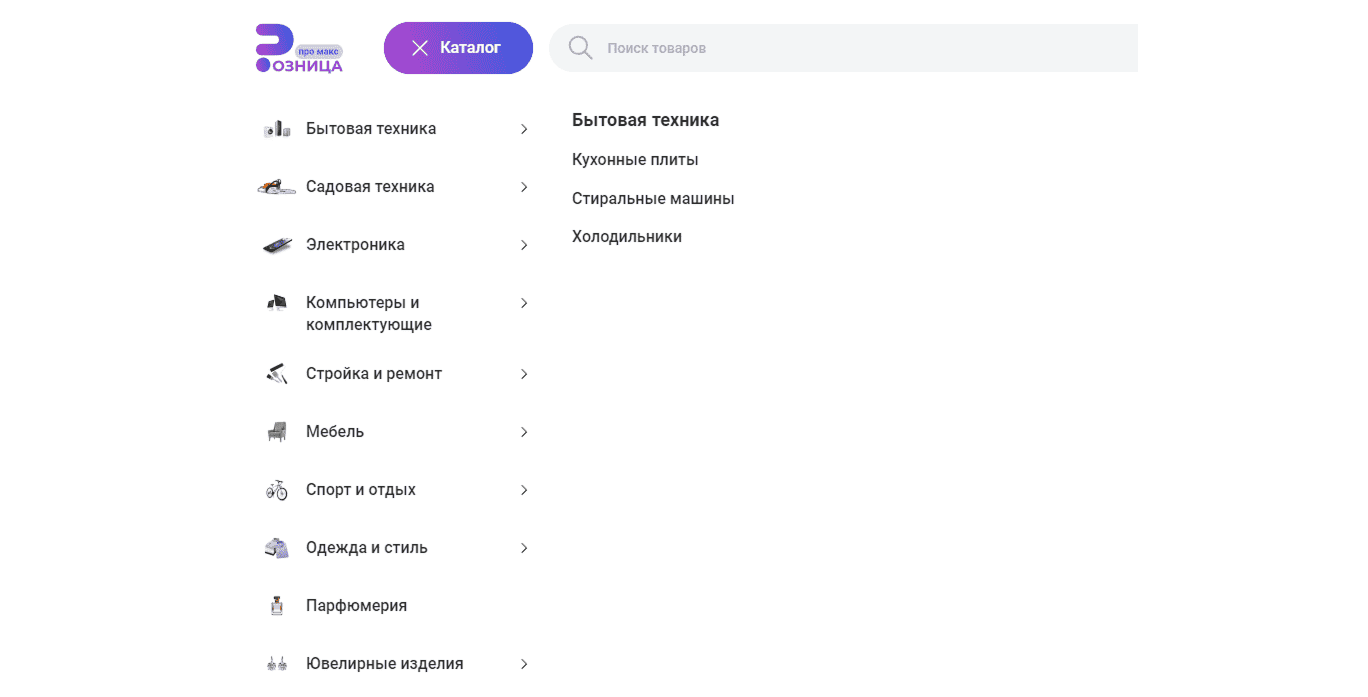The image size is (1368, 697).
Task: Click the Розница про макс logo
Action: tap(299, 48)
